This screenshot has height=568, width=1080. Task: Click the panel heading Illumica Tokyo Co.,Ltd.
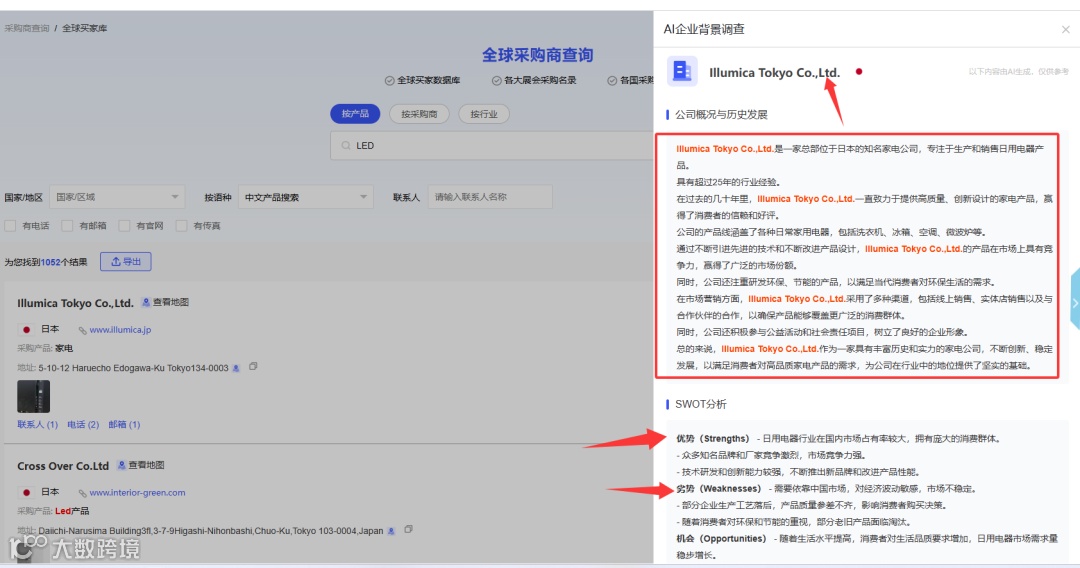pyautogui.click(x=774, y=72)
